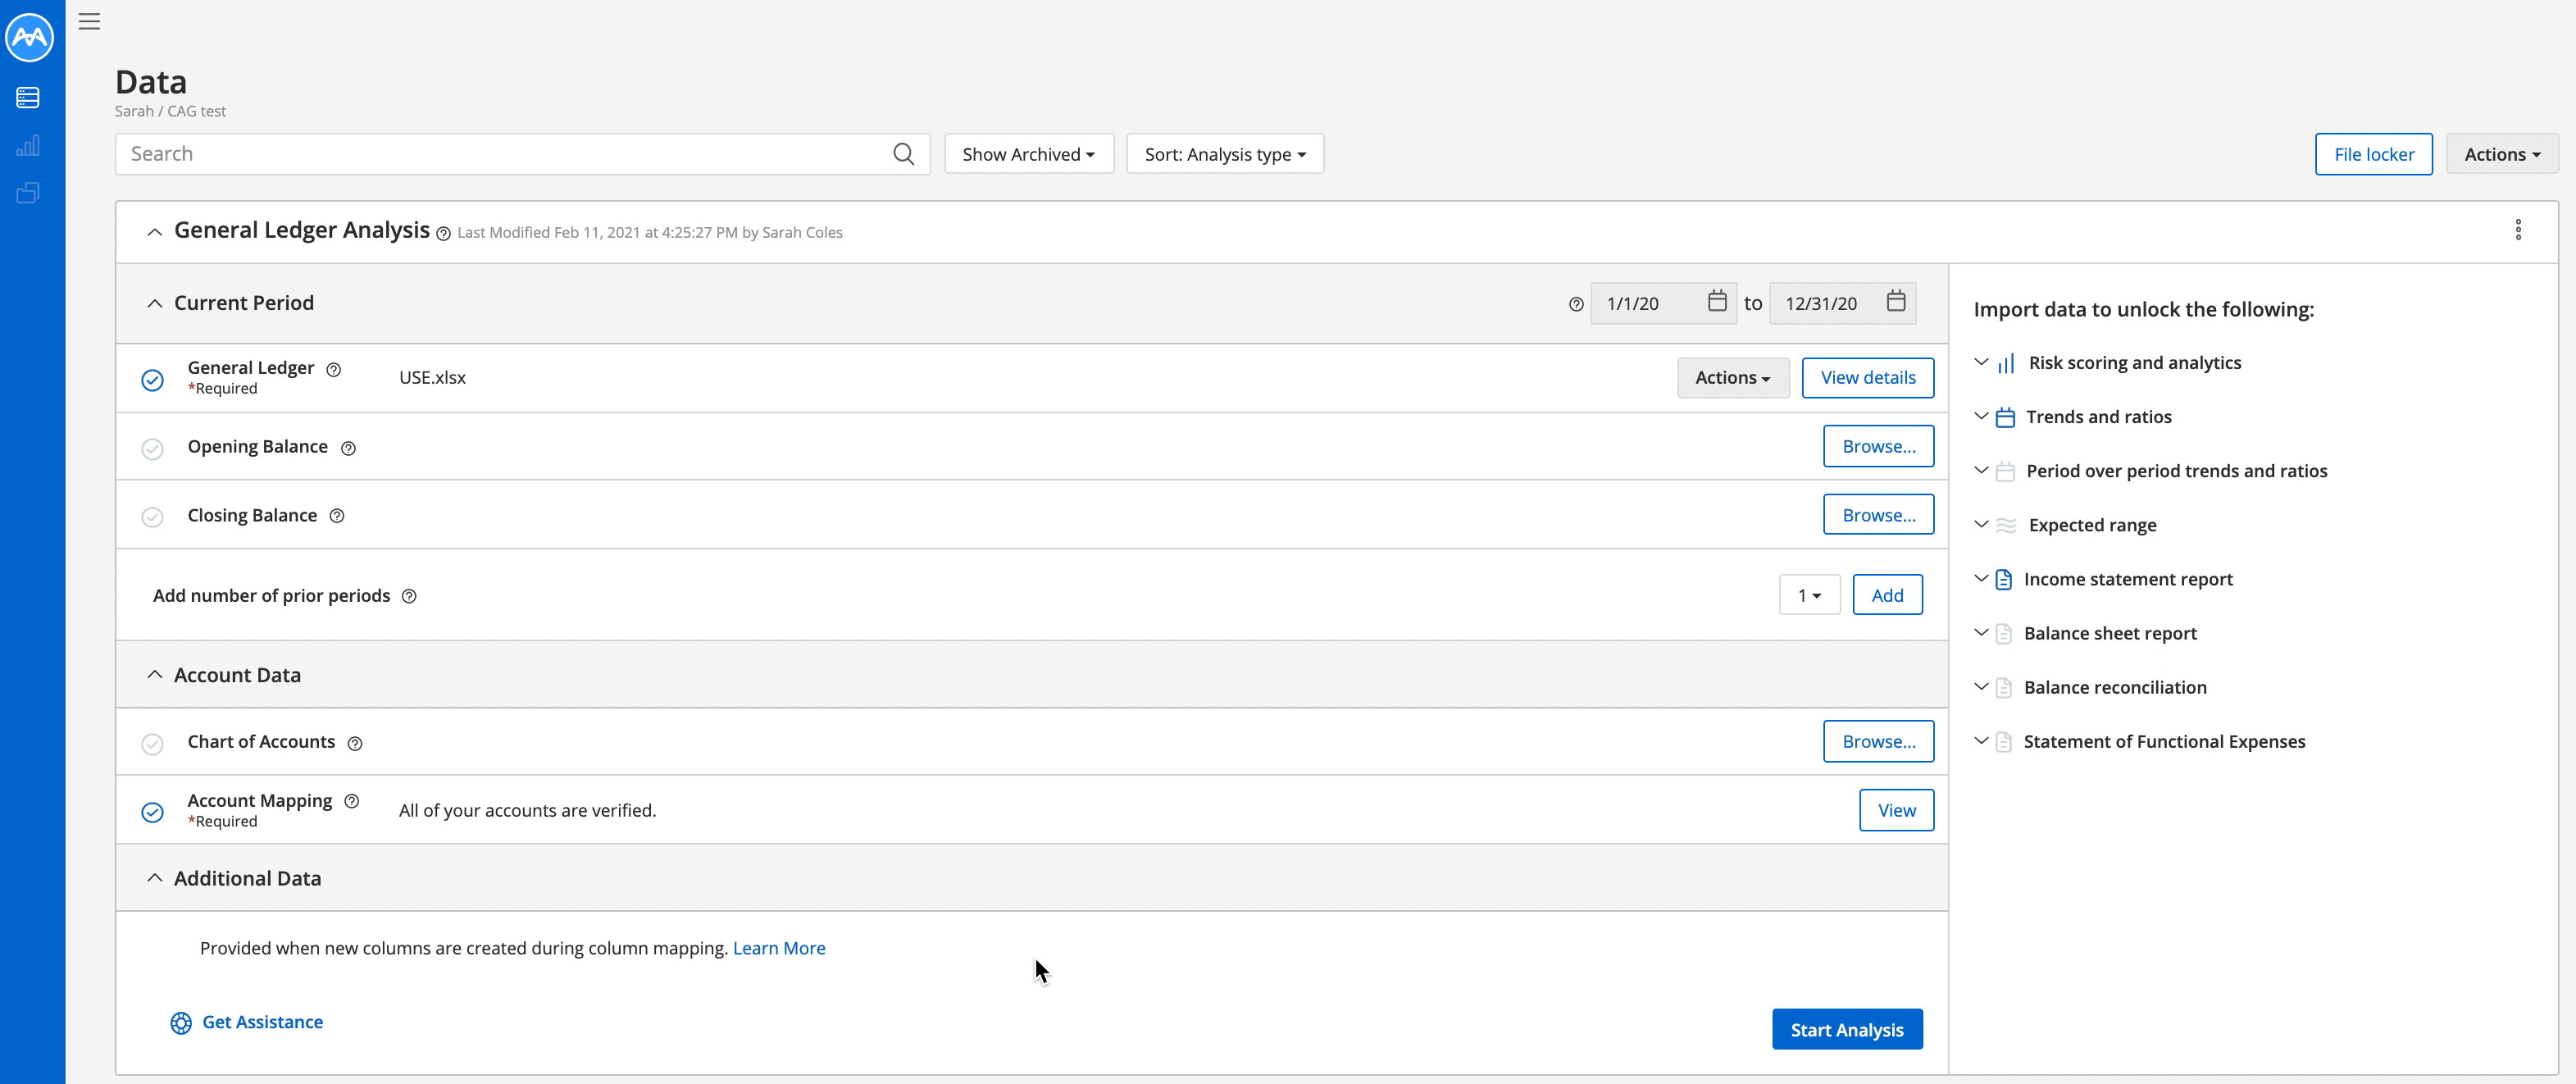Click the Start Analysis button
The image size is (2576, 1084).
1847,1029
